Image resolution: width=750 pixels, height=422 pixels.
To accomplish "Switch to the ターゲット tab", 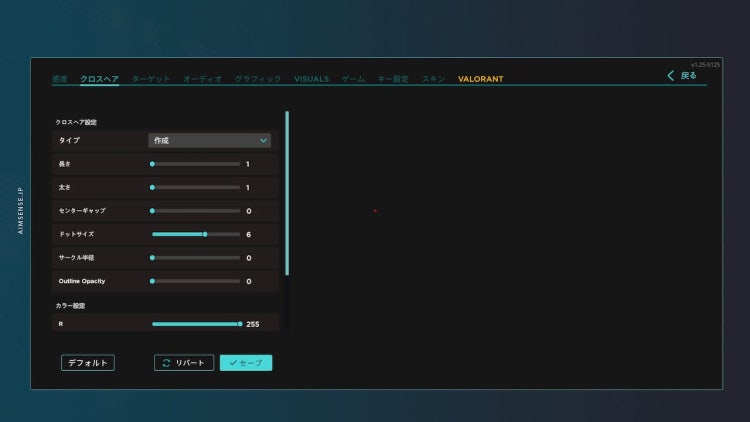I will pos(151,79).
